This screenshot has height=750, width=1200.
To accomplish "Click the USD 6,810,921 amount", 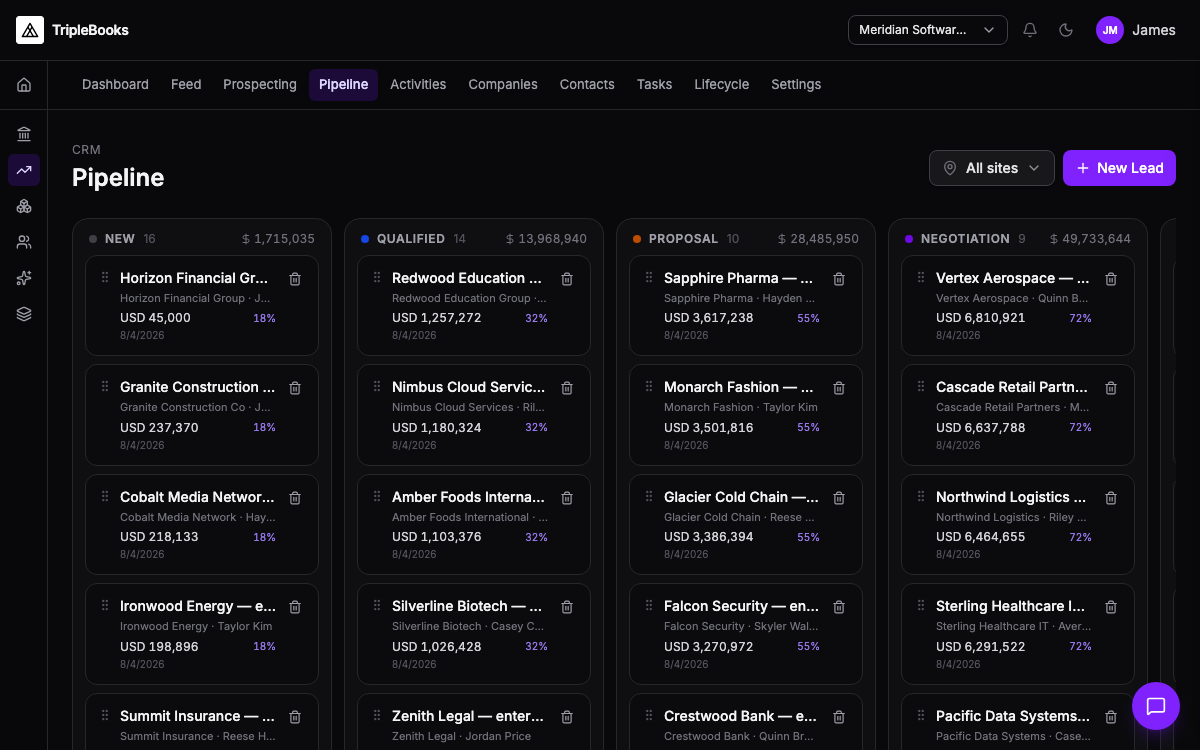I will tap(981, 318).
